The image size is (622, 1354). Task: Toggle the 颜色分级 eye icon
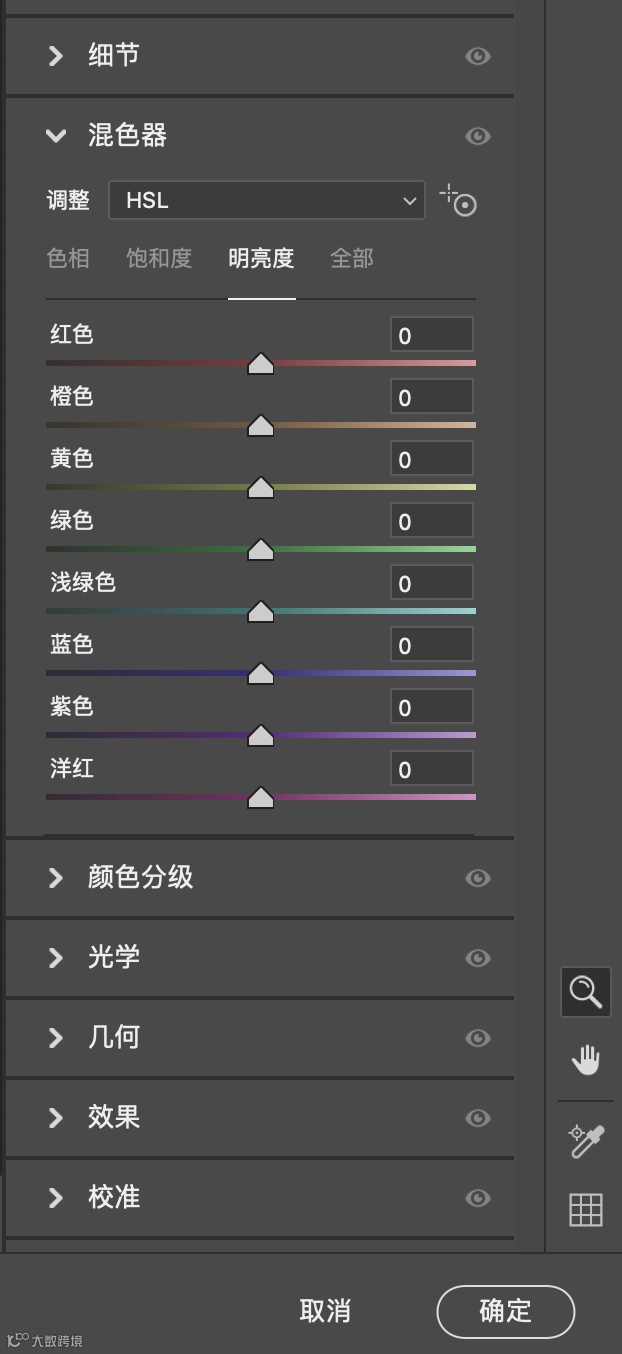click(478, 878)
